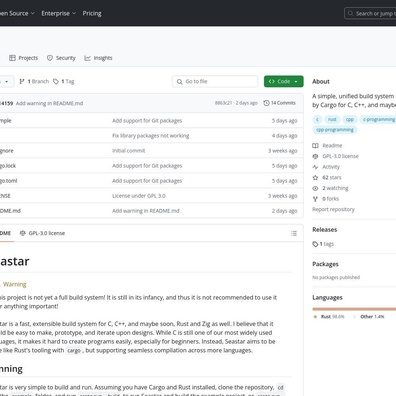
Task: Click the eye icon beside 2 watching
Action: [315, 188]
